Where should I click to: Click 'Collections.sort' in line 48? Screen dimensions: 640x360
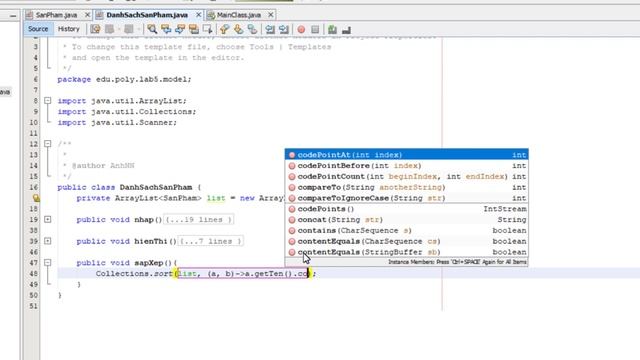[134, 273]
